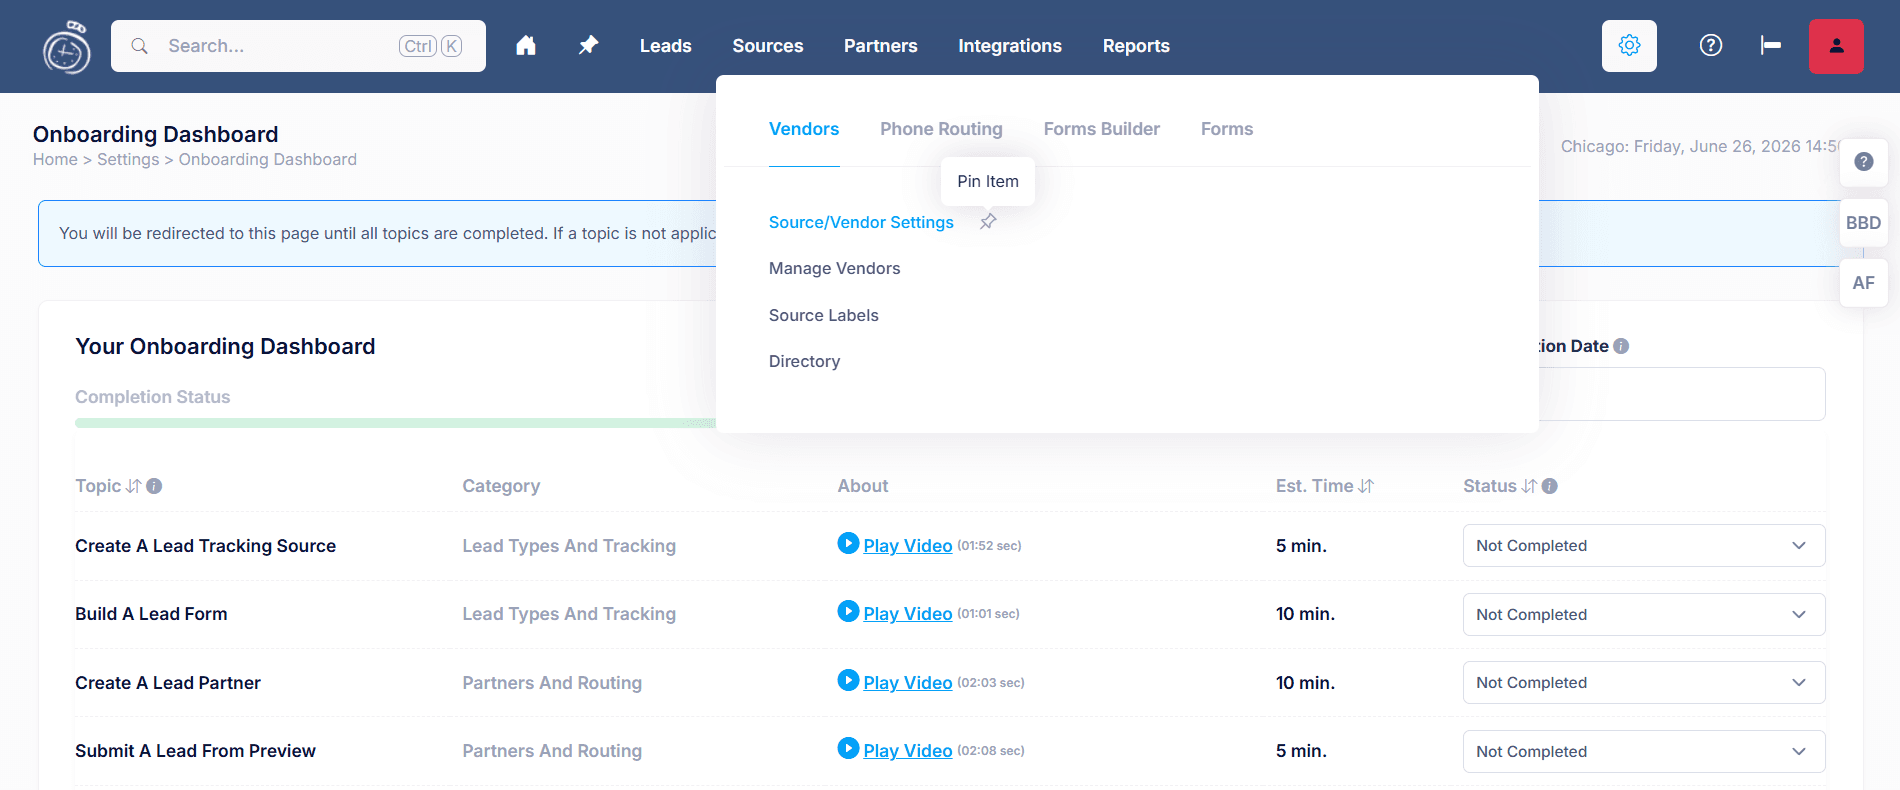
Task: Open the Partners menu
Action: click(881, 46)
